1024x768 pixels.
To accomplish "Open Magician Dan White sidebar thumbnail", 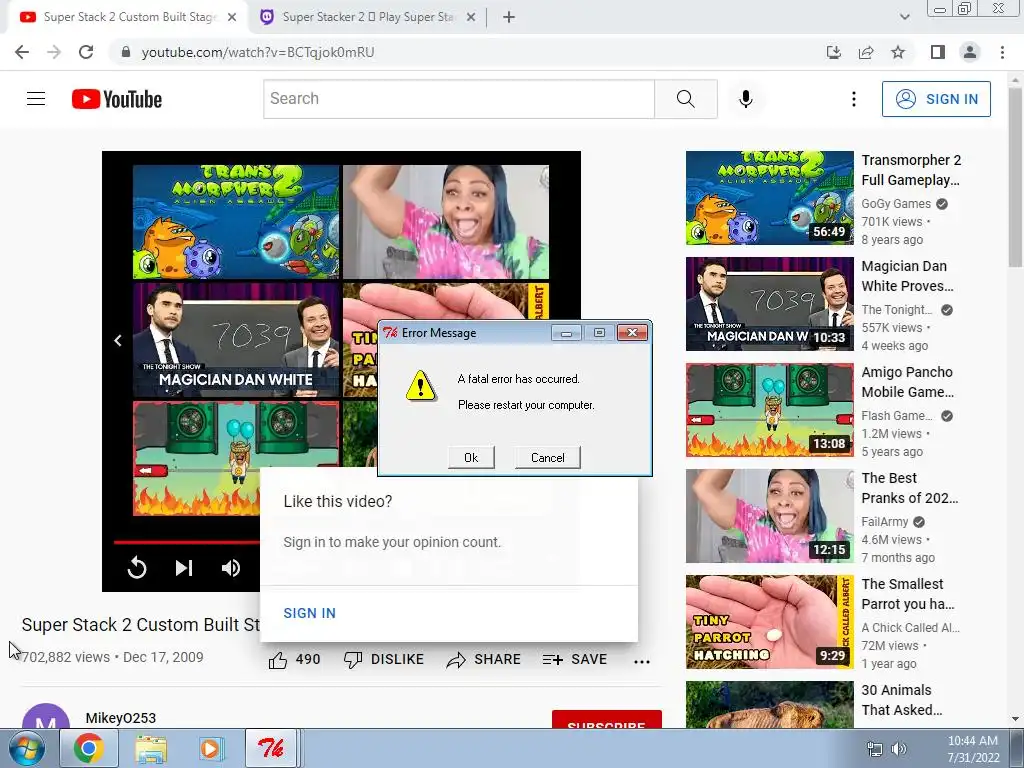I will (x=769, y=304).
